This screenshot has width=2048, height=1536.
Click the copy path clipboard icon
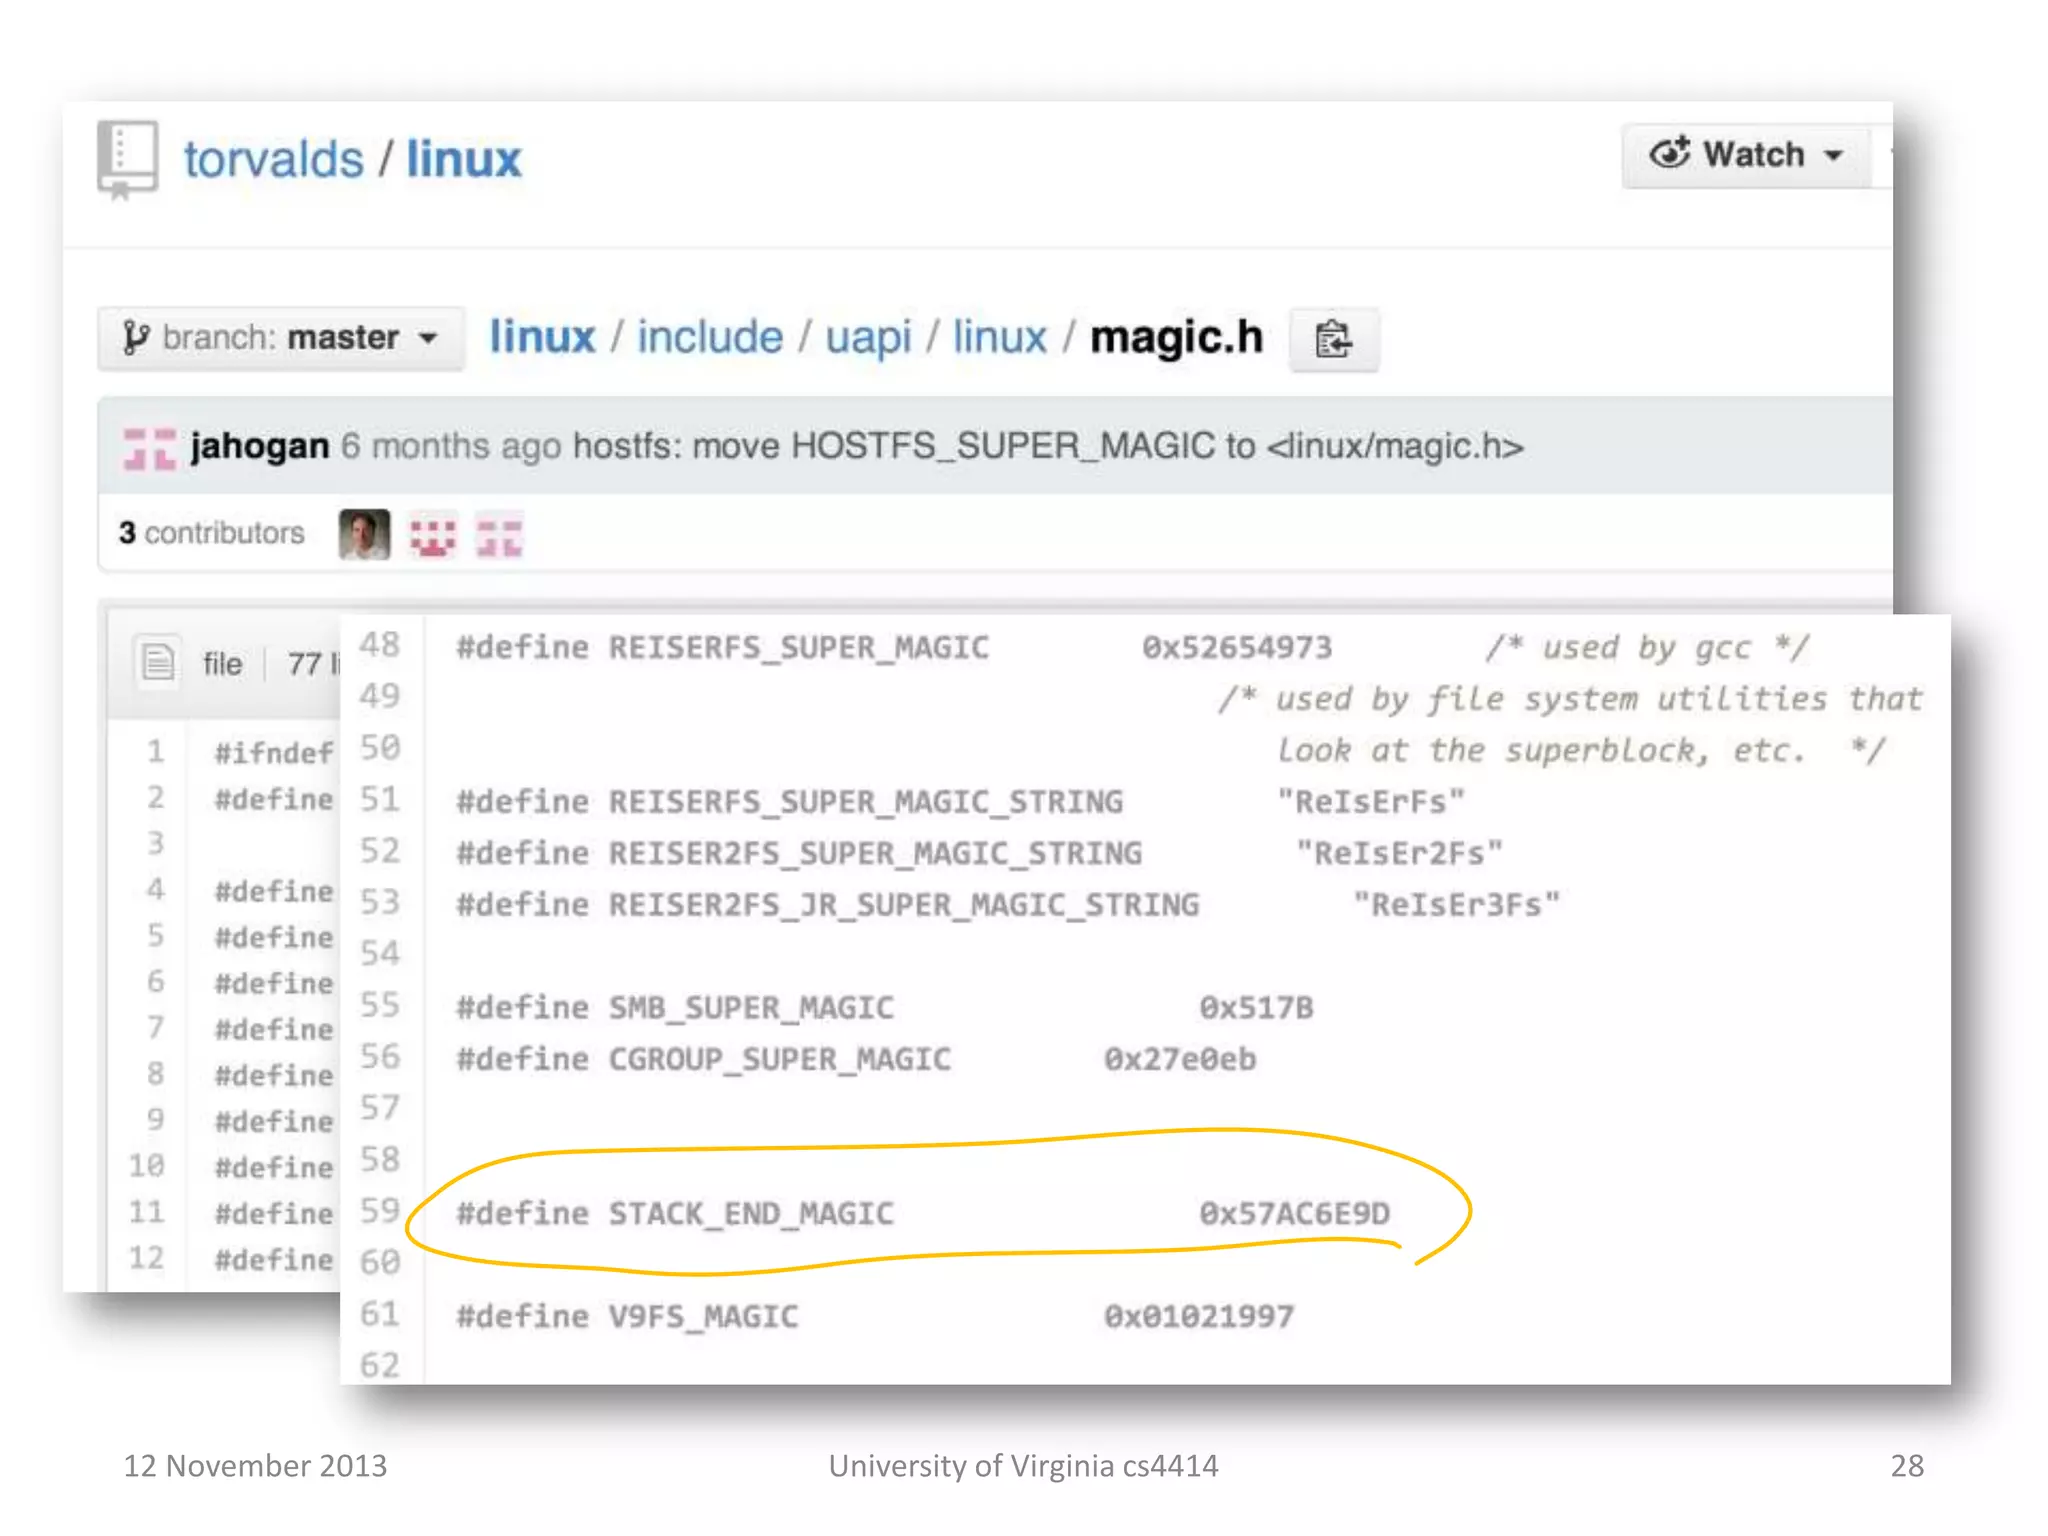tap(1333, 340)
